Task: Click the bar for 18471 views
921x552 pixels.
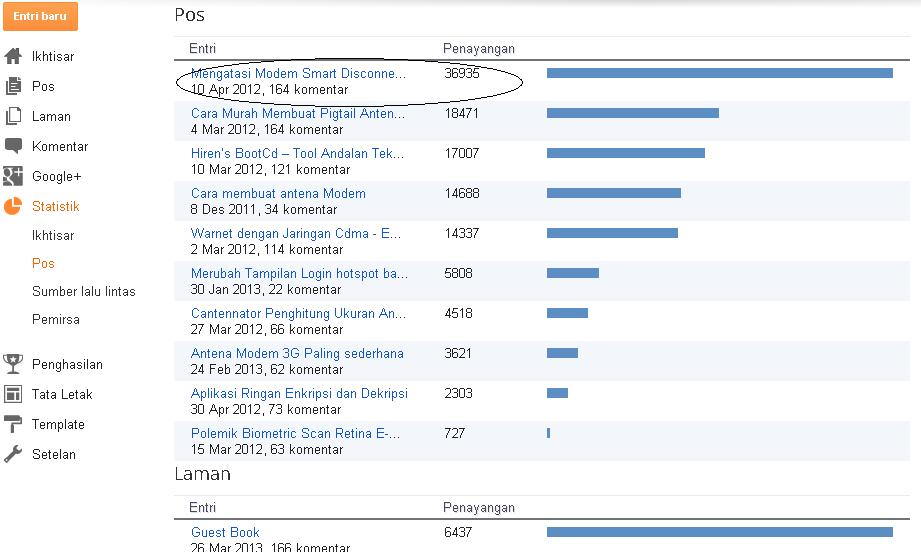Action: [x=633, y=113]
